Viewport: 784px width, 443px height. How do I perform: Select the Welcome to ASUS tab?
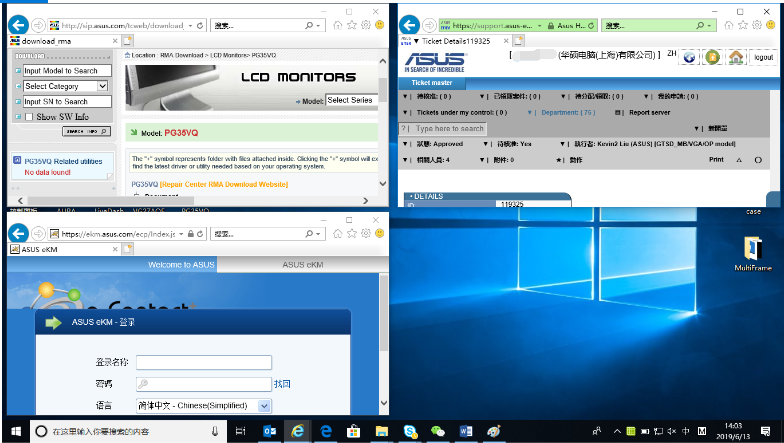181,264
